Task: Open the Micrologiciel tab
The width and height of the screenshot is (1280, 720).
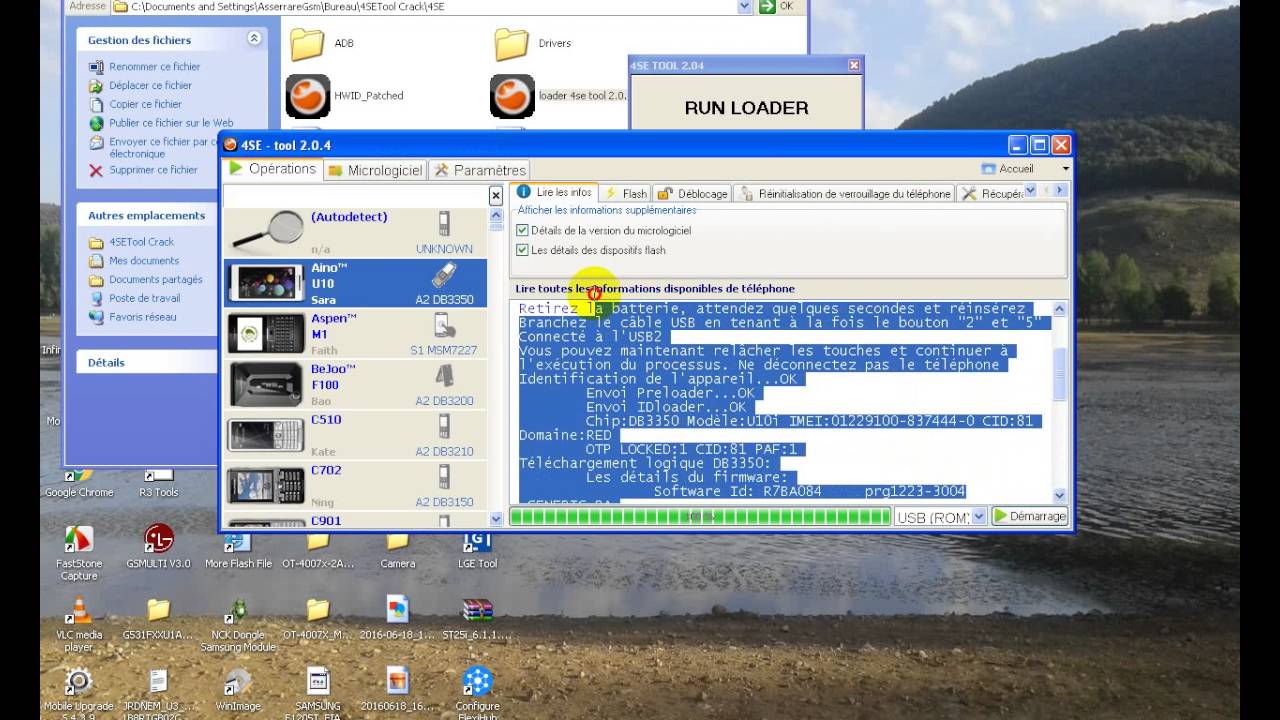Action: coord(375,170)
